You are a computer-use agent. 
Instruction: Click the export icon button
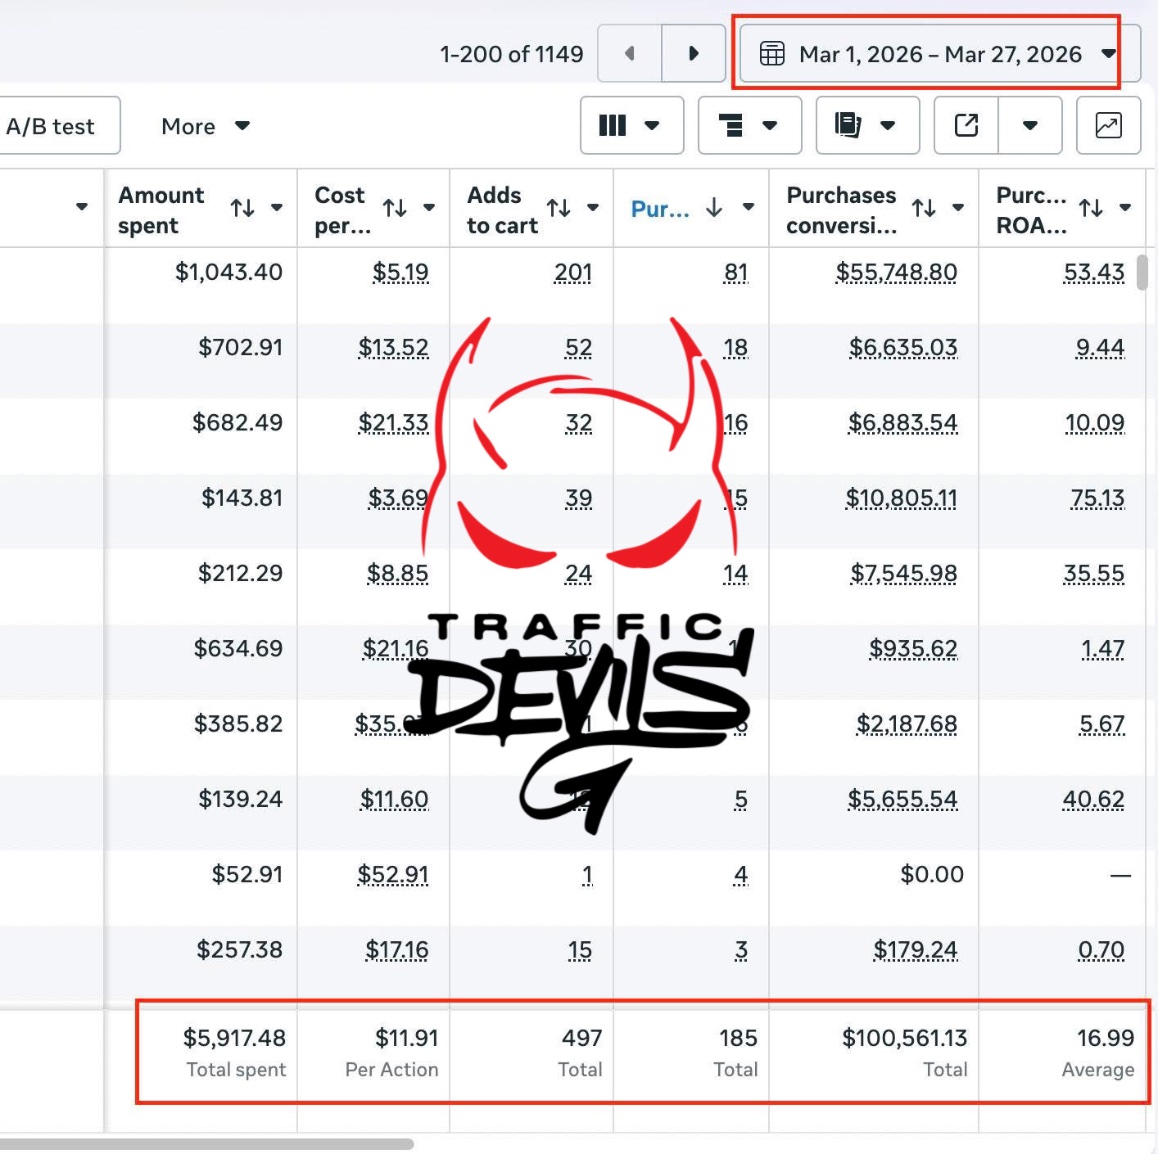coord(966,125)
